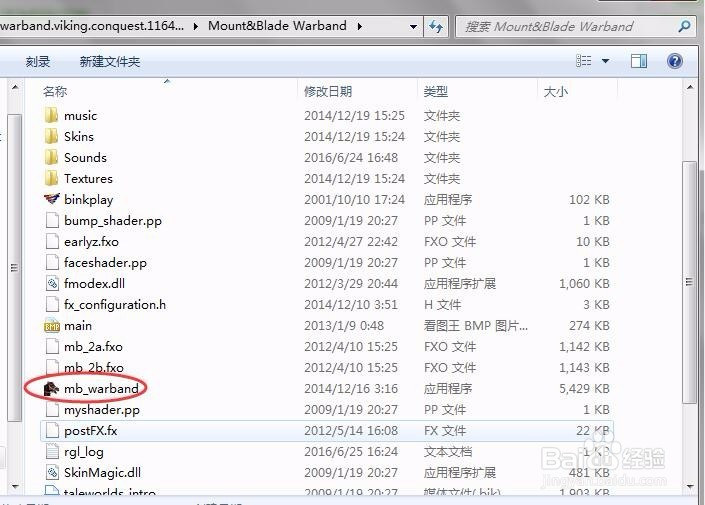The image size is (705, 505).
Task: Click the 看图王 BMP 图片 type cell
Action: click(x=475, y=326)
